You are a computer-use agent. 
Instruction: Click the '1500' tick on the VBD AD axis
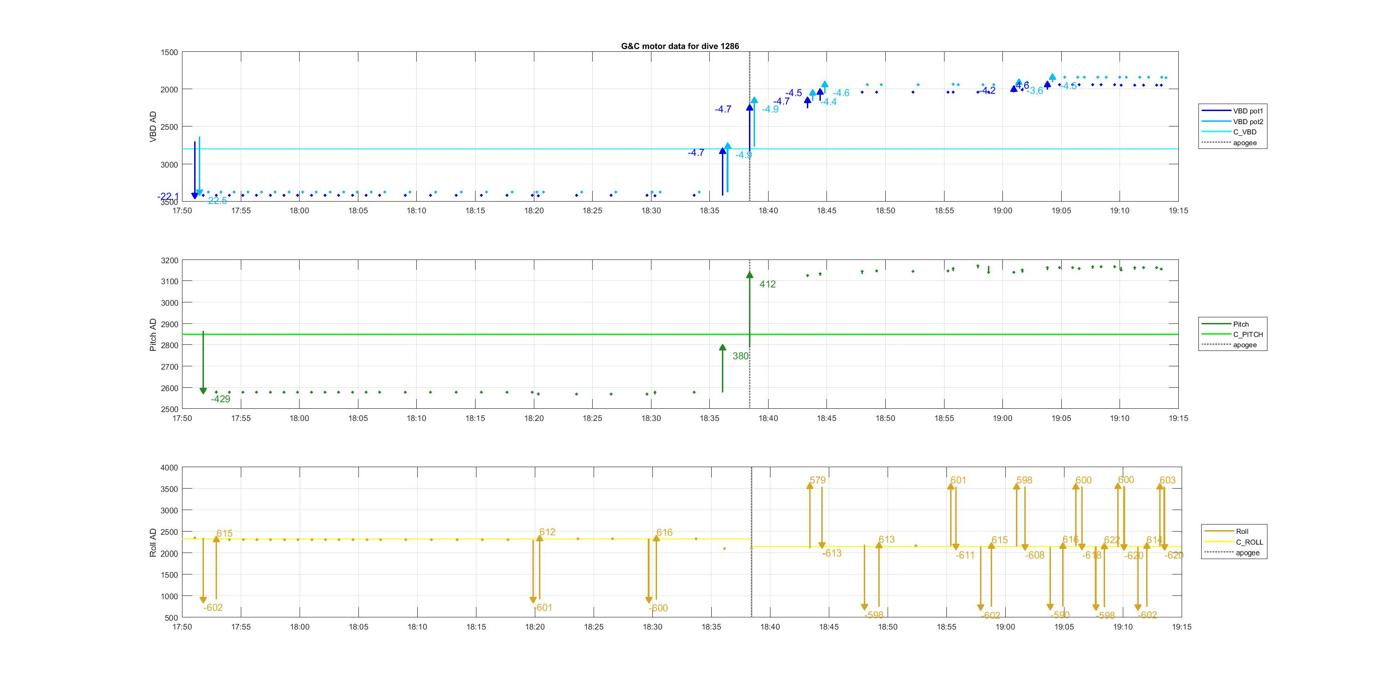[170, 52]
